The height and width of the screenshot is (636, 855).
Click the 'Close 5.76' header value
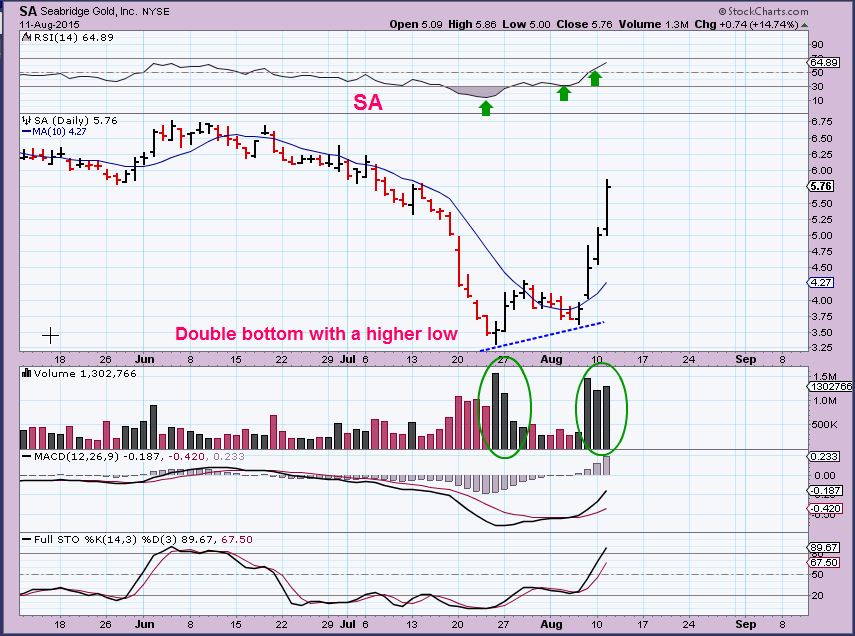pos(585,25)
